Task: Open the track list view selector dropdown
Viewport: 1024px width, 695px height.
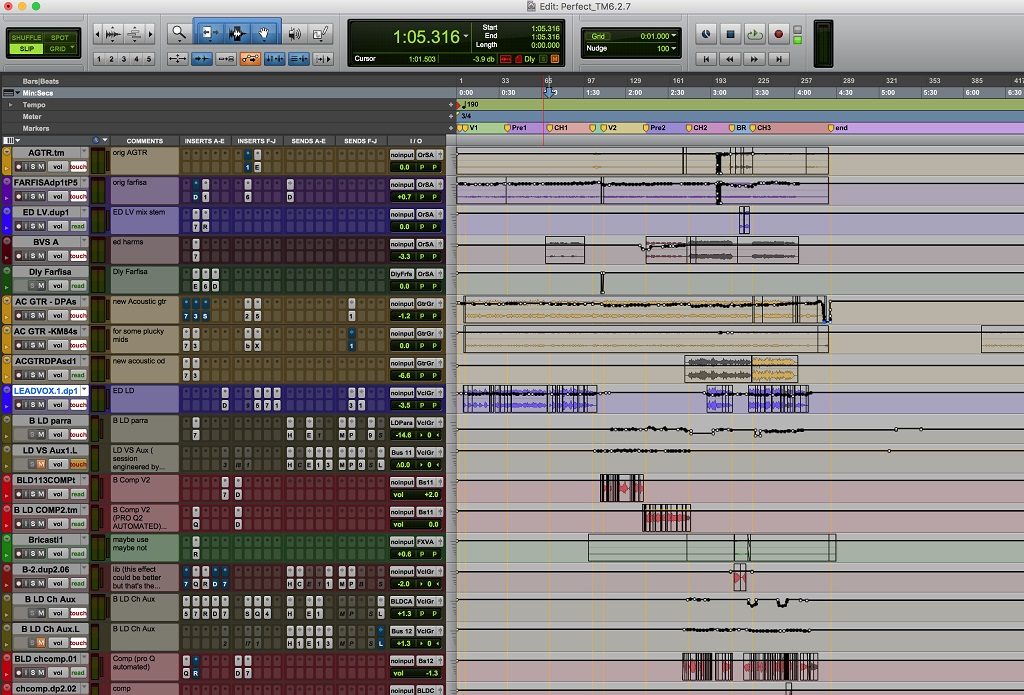Action: pyautogui.click(x=12, y=140)
